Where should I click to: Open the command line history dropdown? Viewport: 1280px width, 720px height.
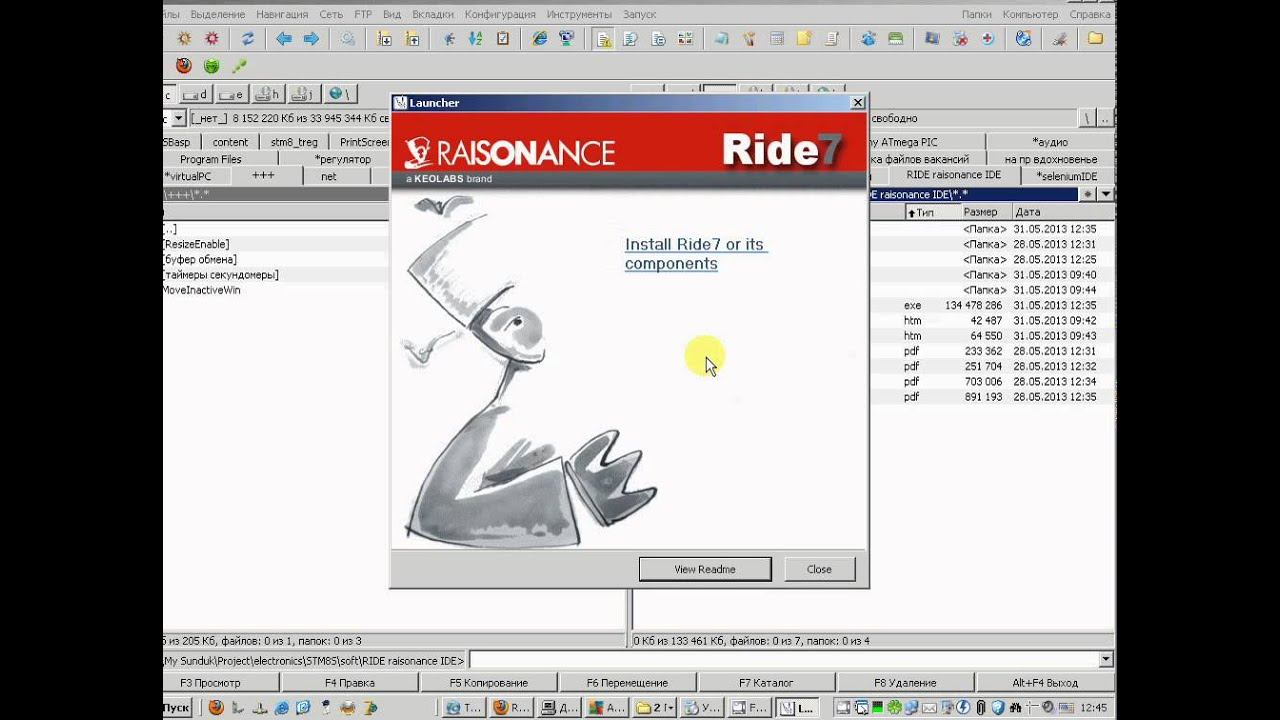tap(1105, 660)
